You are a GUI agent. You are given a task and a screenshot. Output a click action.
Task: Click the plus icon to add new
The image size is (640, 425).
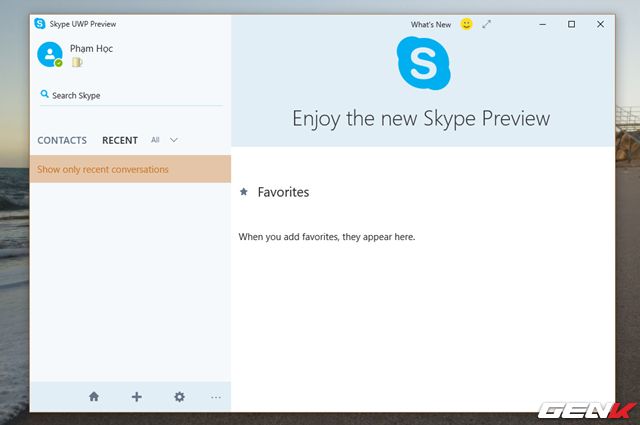(x=137, y=397)
